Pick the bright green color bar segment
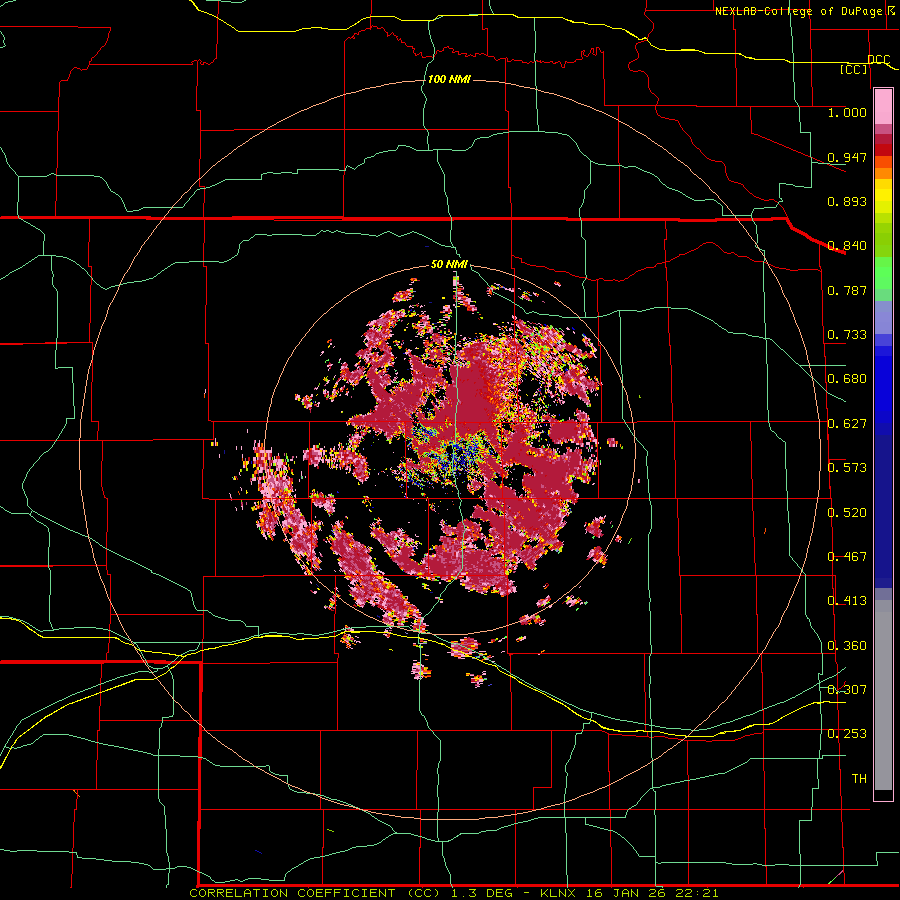Viewport: 900px width, 900px height. tap(883, 273)
